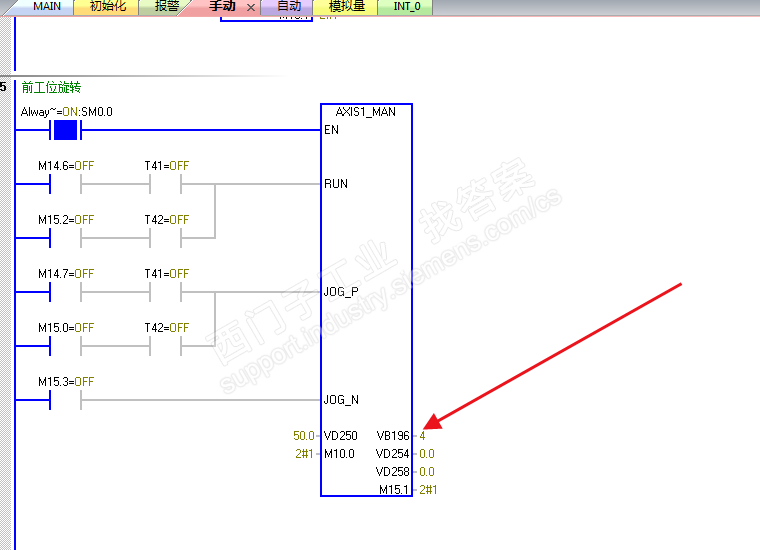Select the M14.7 contact symbol
Image resolution: width=760 pixels, height=550 pixels.
[x=65, y=292]
